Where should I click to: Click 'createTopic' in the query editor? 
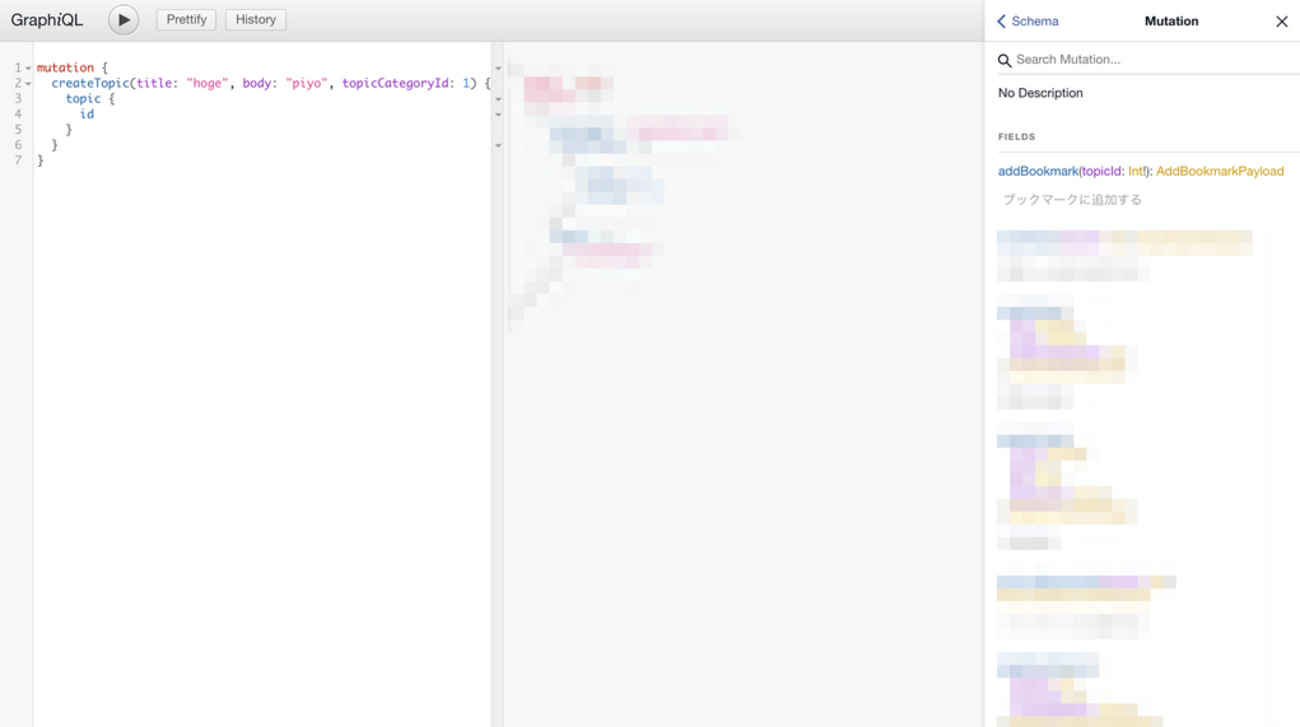91,83
